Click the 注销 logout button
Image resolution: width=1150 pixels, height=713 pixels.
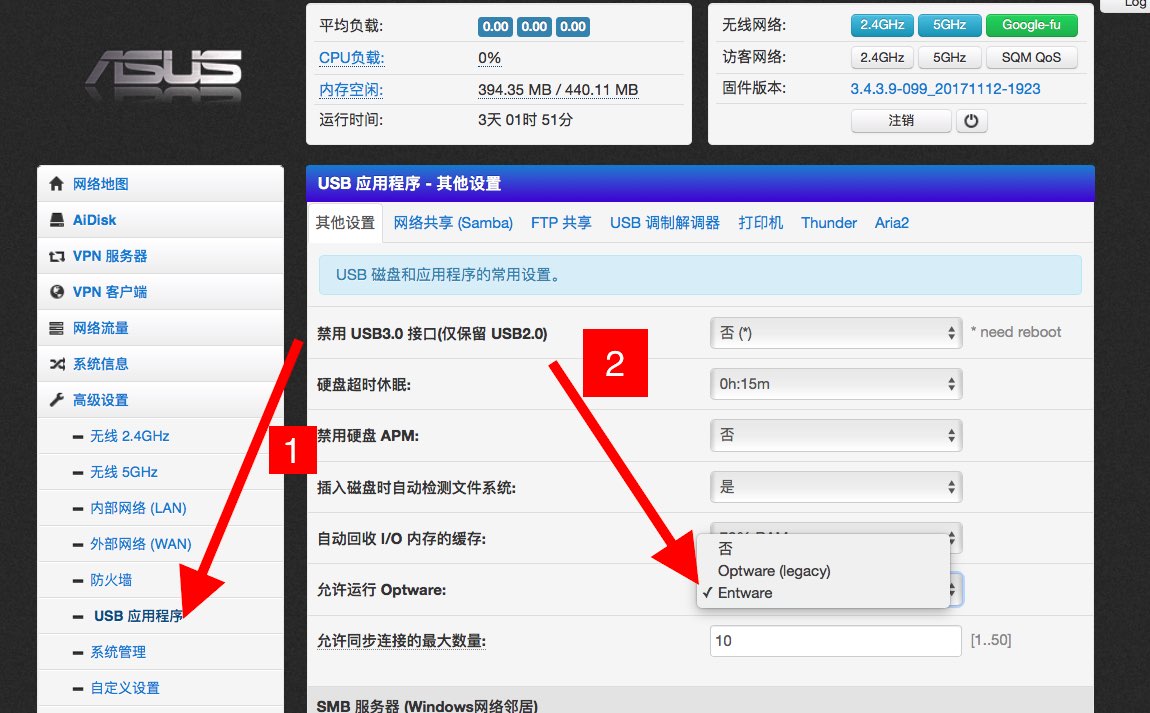tap(901, 120)
